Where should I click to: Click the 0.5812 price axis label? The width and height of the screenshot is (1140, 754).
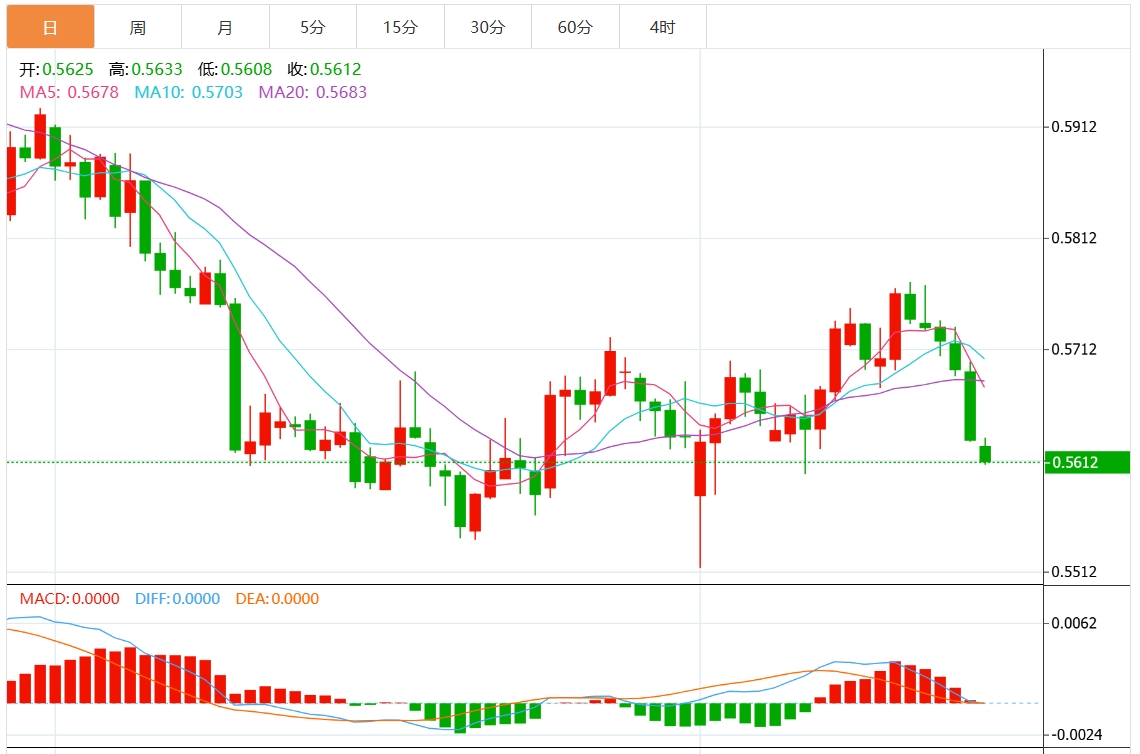[1074, 238]
